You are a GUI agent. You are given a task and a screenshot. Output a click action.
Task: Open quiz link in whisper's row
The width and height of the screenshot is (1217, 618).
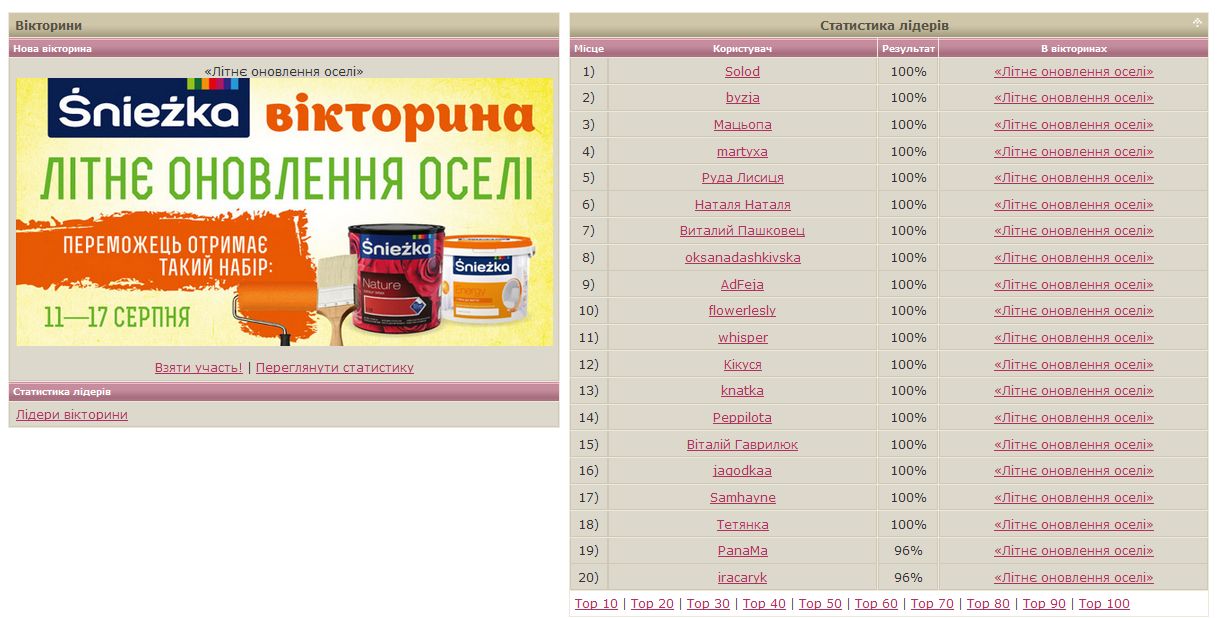click(1073, 337)
